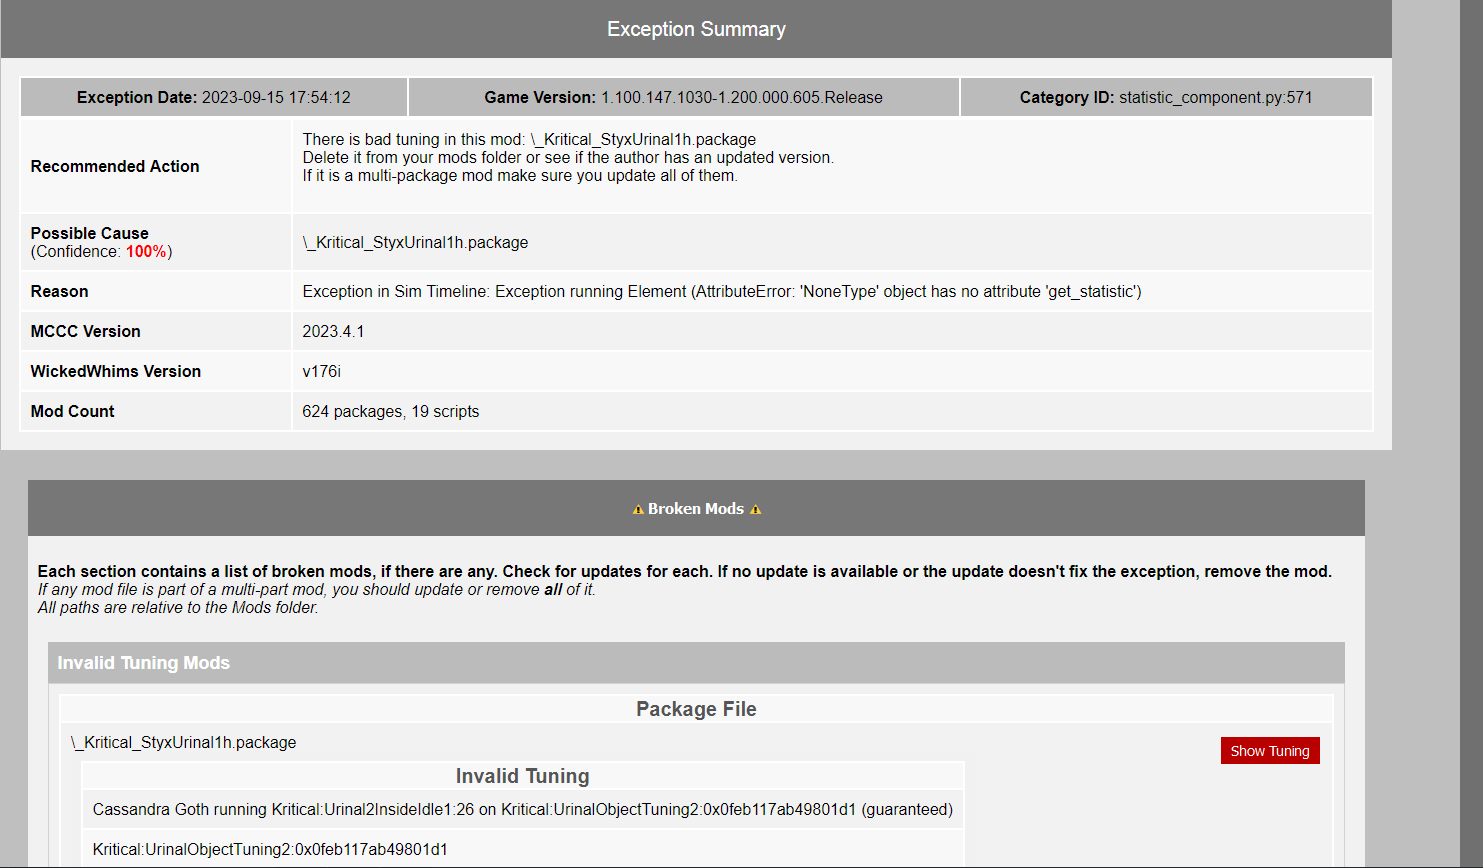Click the Possible Cause package filename
This screenshot has width=1483, height=868.
click(x=415, y=242)
